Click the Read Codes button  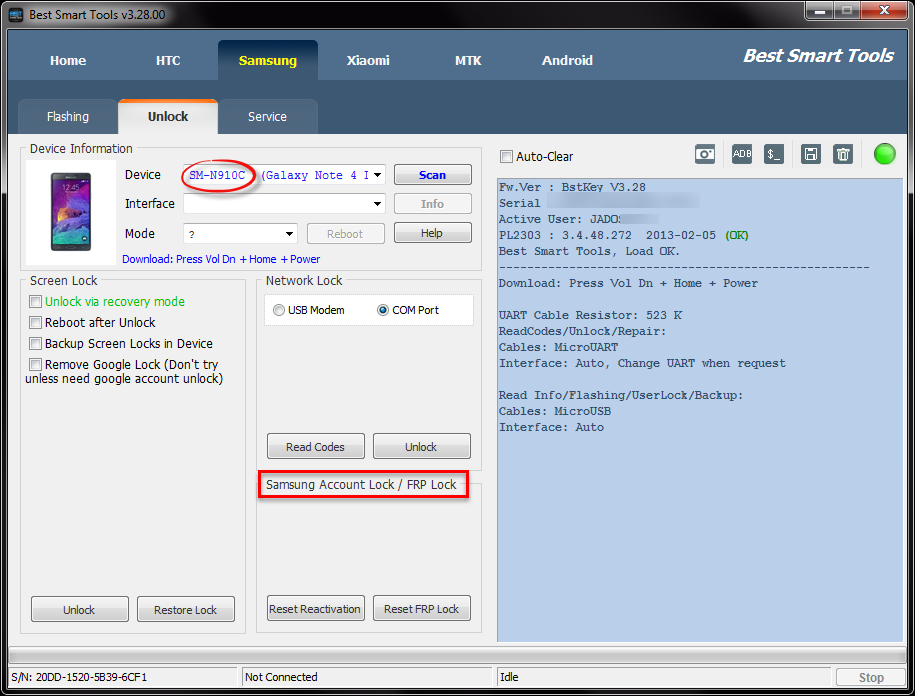316,446
